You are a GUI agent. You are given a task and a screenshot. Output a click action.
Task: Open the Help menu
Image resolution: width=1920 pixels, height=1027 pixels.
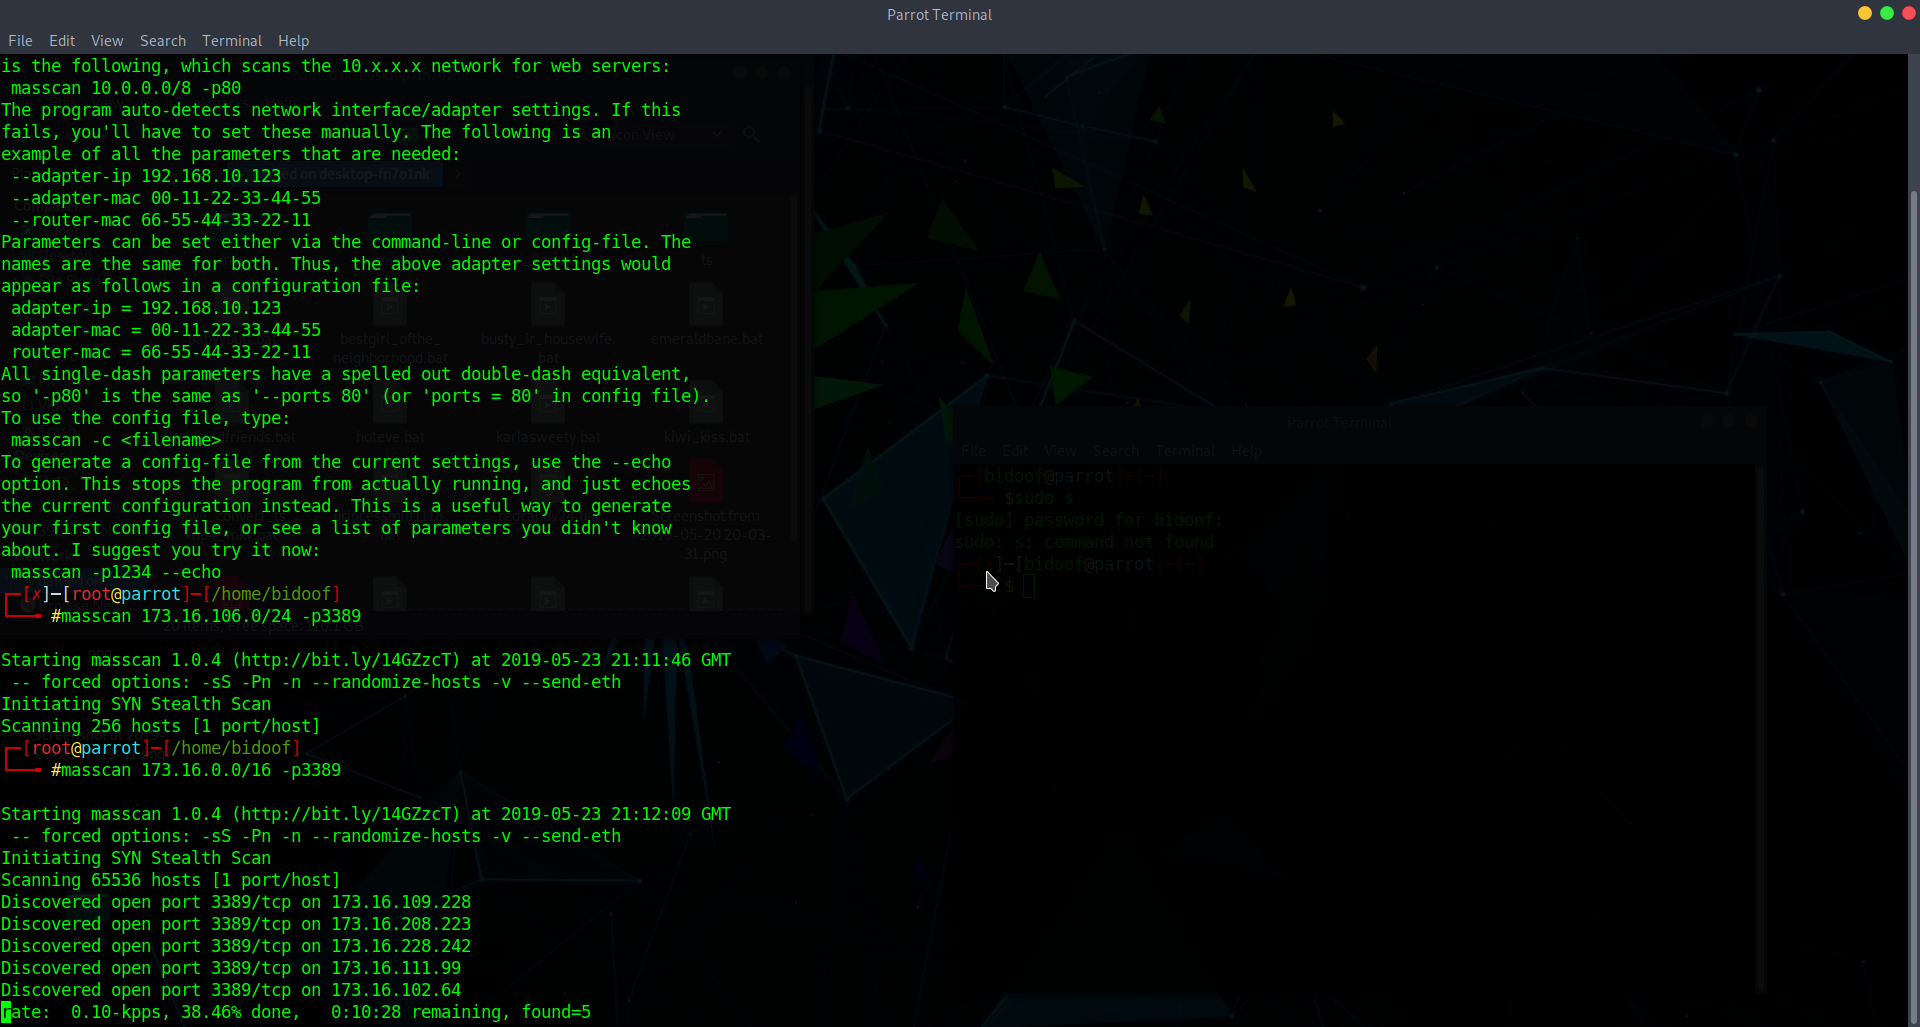(x=293, y=41)
